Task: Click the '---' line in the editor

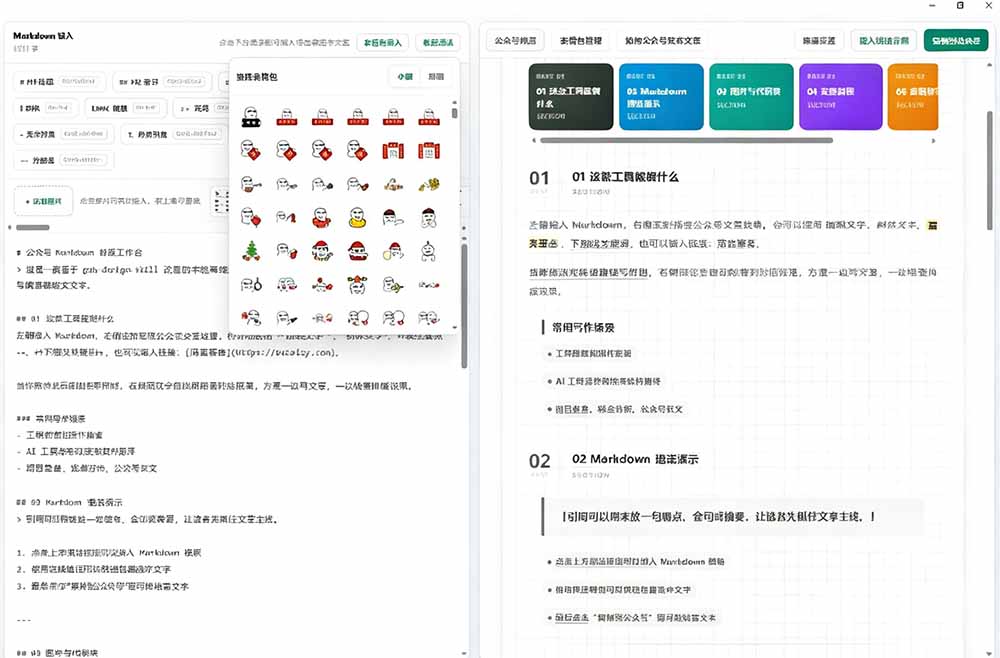Action: (24, 620)
